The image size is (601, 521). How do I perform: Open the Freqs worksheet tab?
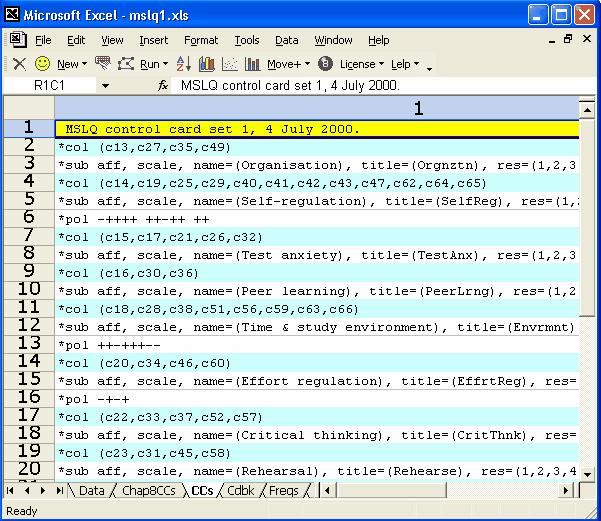click(283, 491)
